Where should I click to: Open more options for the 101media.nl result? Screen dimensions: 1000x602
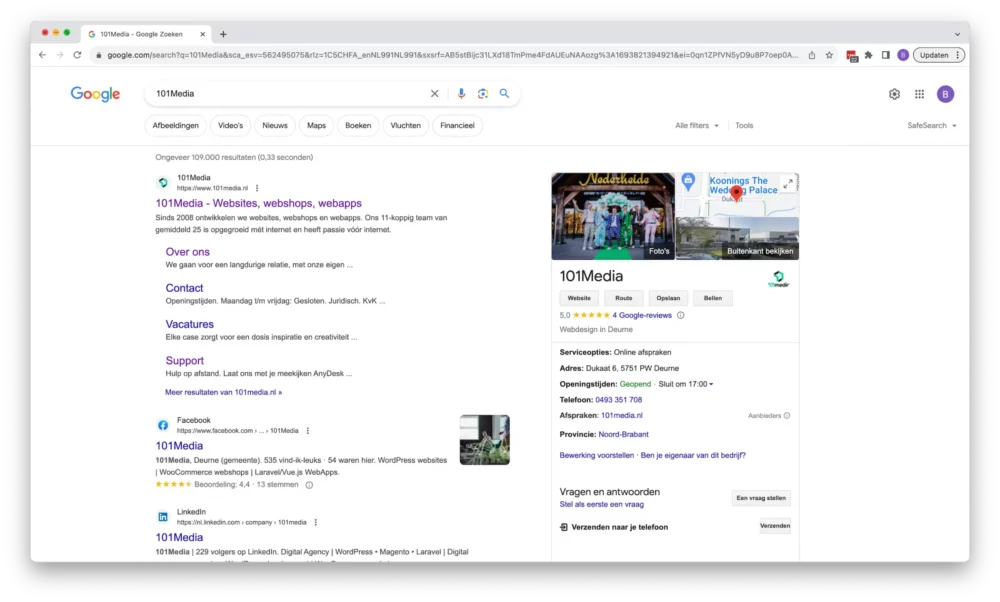click(257, 188)
